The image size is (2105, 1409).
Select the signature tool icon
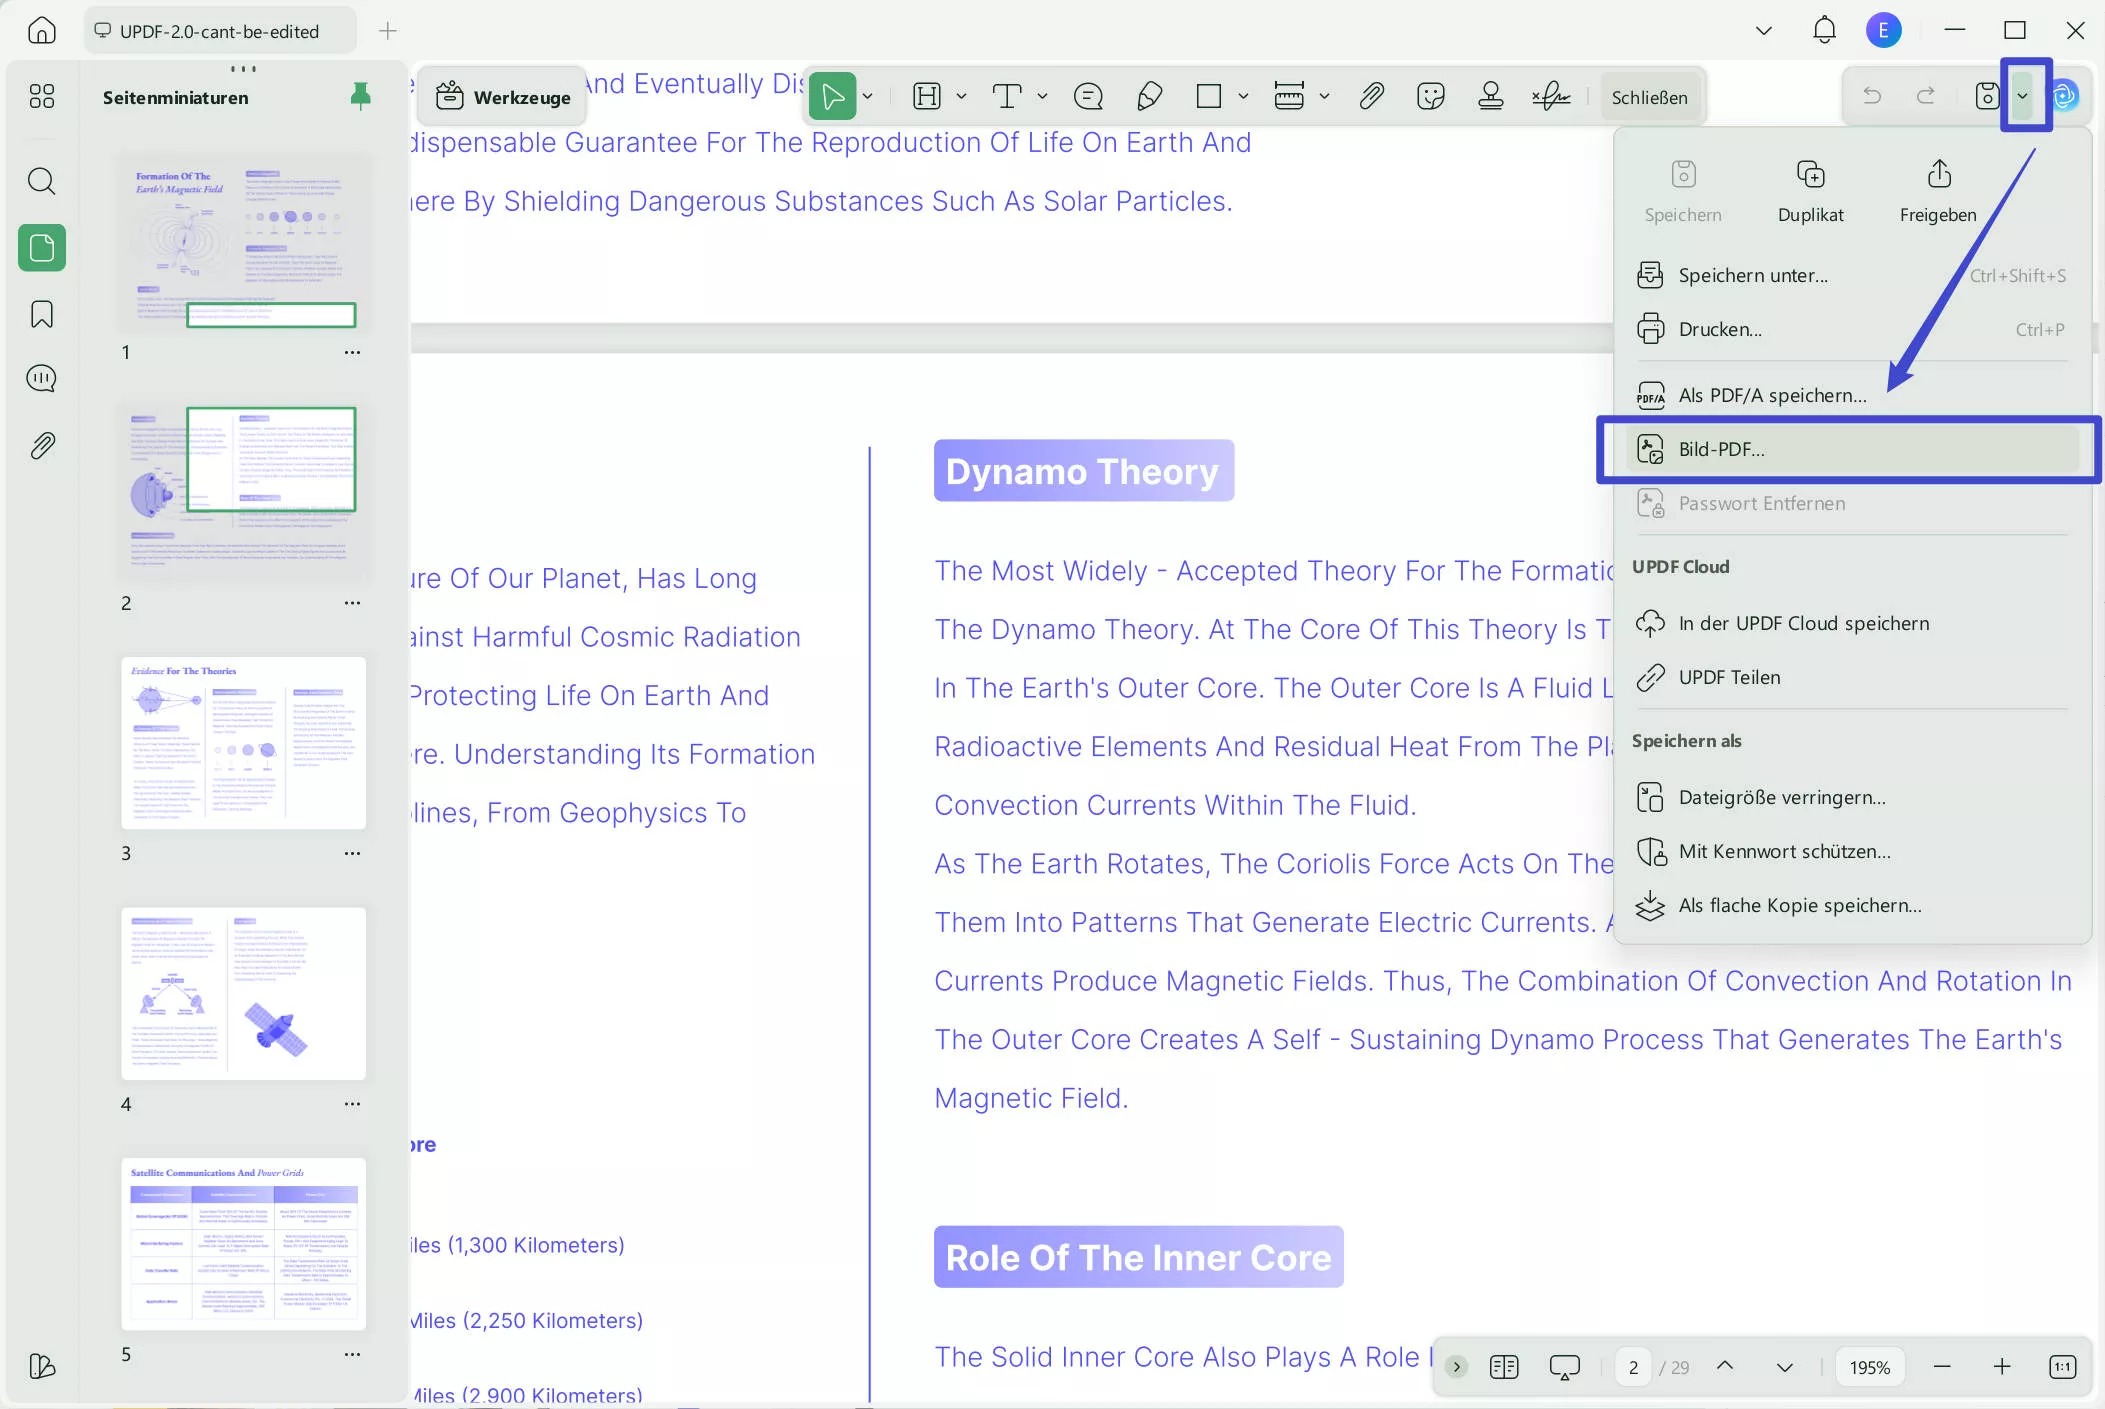pos(1551,96)
